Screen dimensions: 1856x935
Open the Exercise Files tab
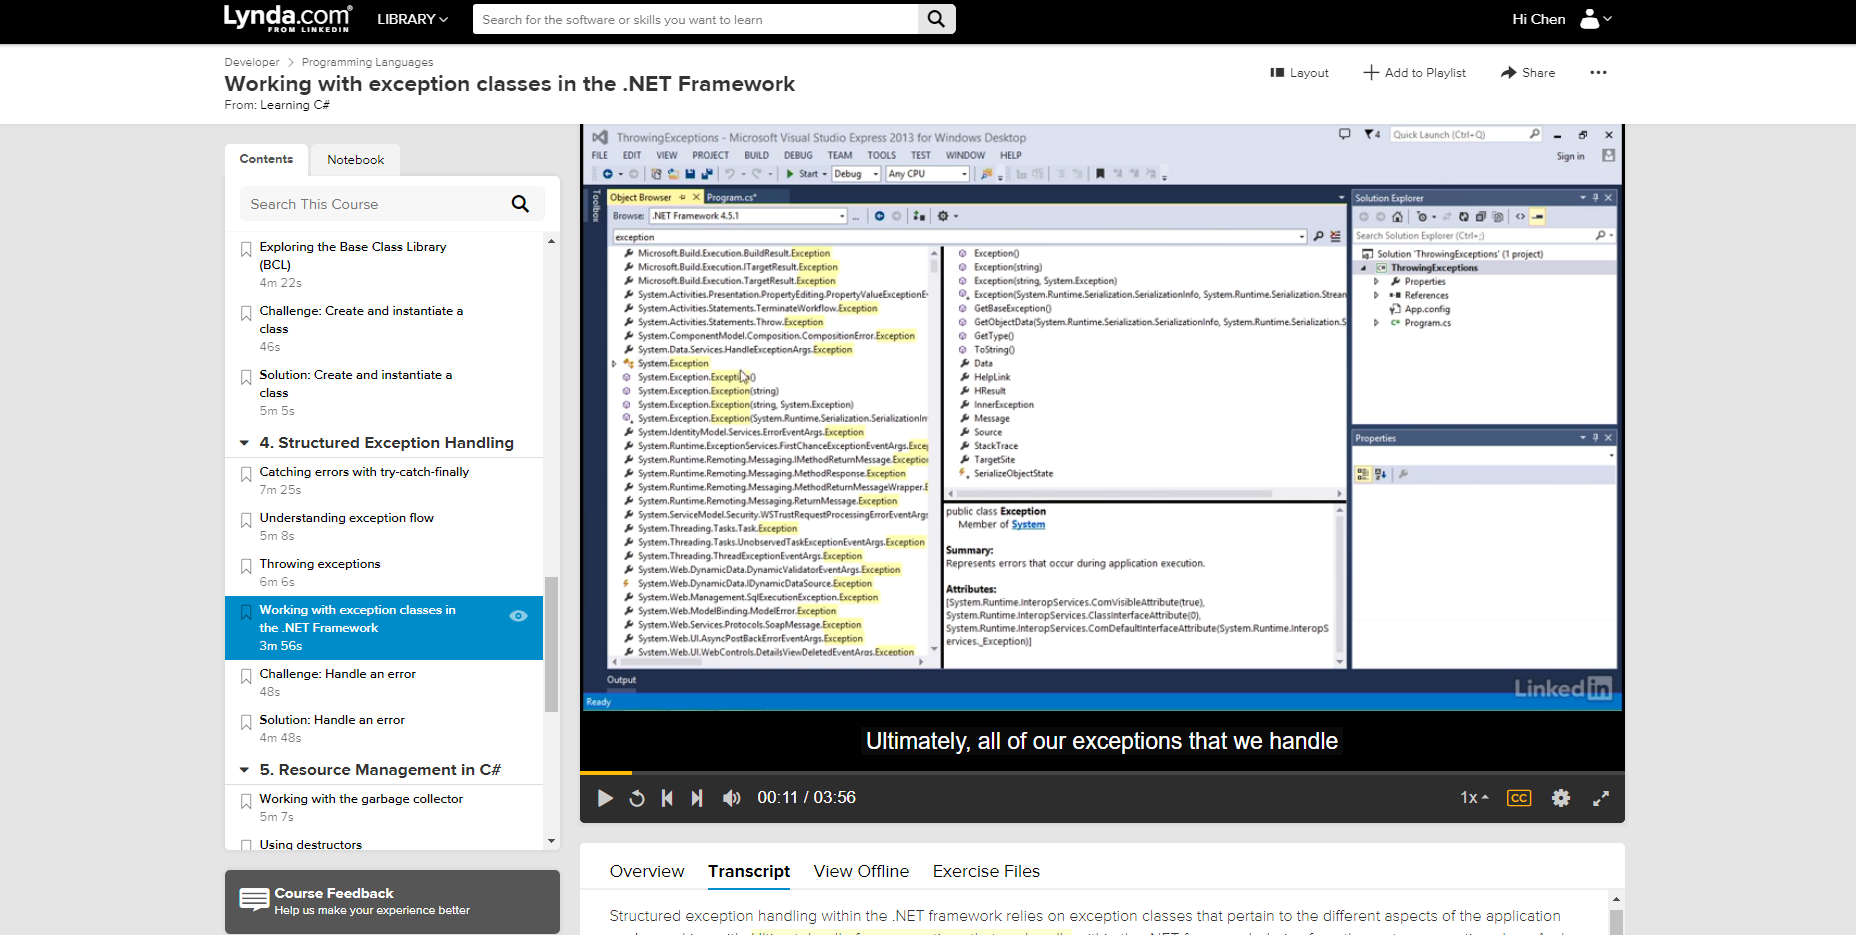click(x=986, y=871)
